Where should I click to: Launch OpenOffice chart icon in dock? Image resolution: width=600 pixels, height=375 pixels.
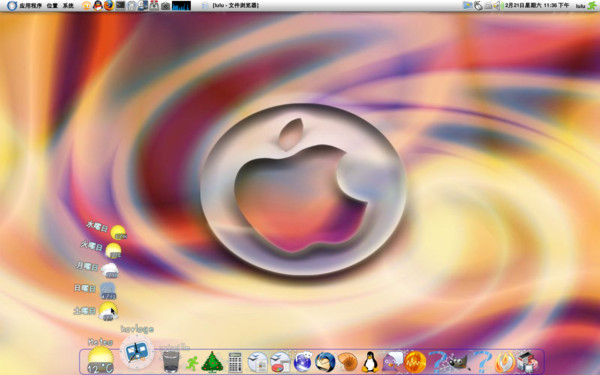point(280,362)
